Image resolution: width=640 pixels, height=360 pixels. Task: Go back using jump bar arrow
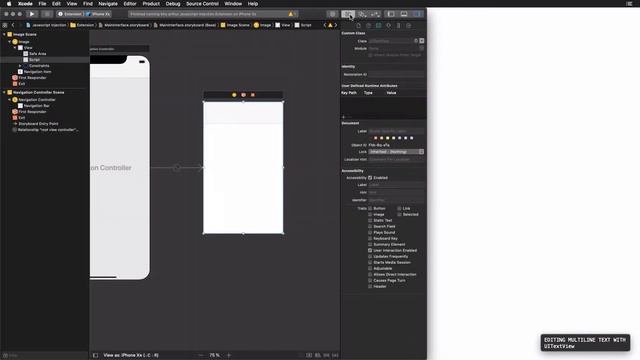pyautogui.click(x=13, y=25)
